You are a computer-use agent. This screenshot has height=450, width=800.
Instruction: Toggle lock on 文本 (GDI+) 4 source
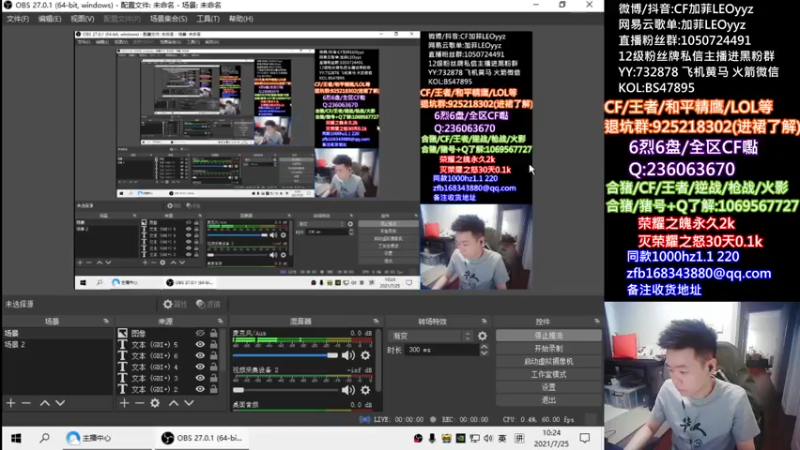pyautogui.click(x=214, y=367)
